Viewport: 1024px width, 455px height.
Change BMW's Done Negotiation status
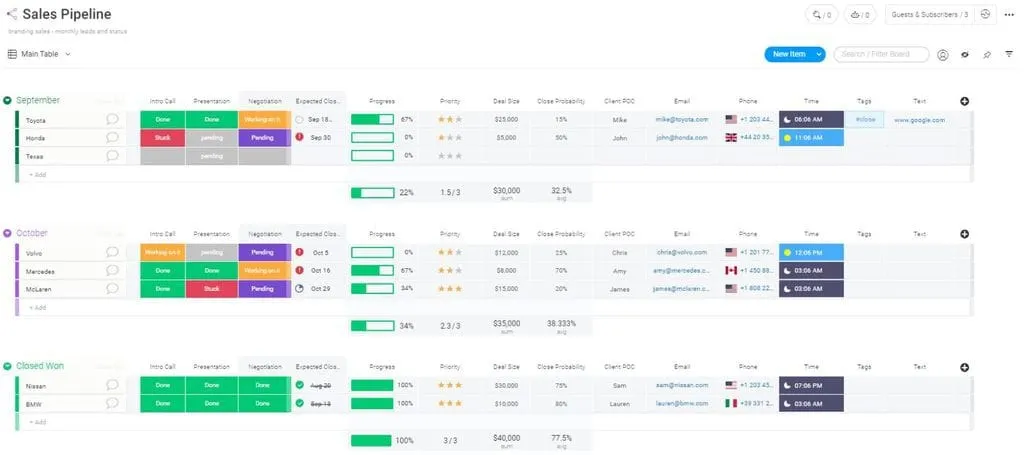point(264,403)
